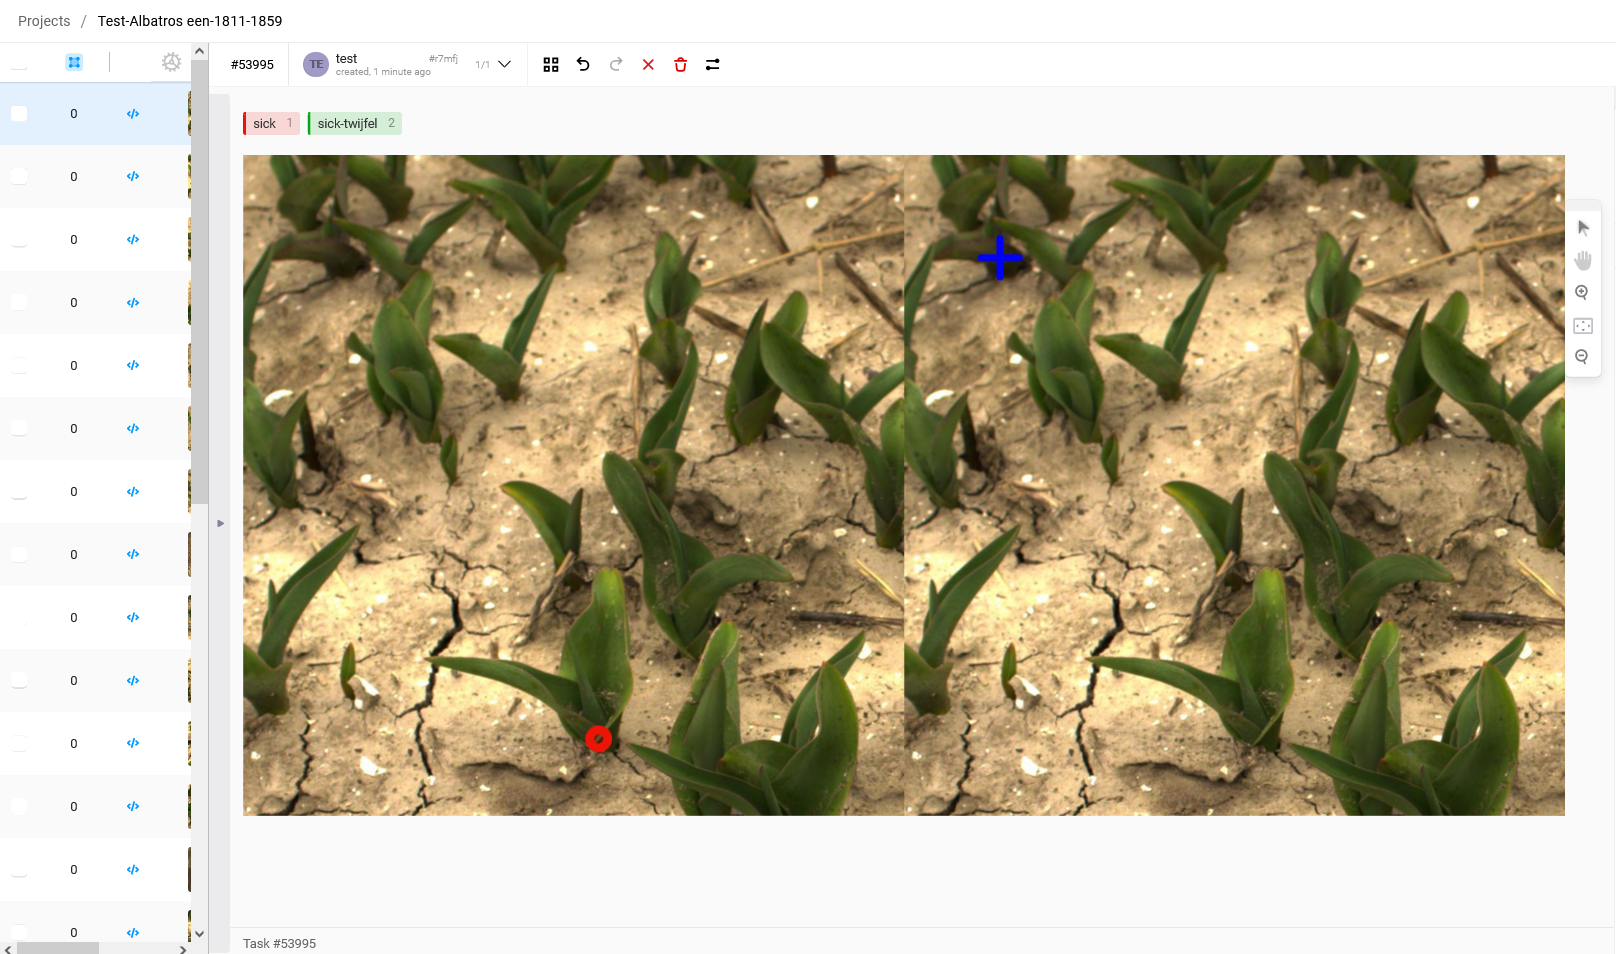This screenshot has width=1616, height=954.
Task: Activate the hand pan tool
Action: (1582, 261)
